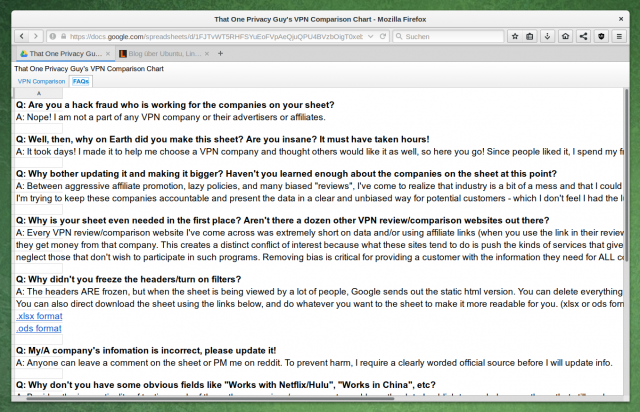Switch to the VPN Comparison sheet tab
The image size is (640, 412).
(x=41, y=81)
